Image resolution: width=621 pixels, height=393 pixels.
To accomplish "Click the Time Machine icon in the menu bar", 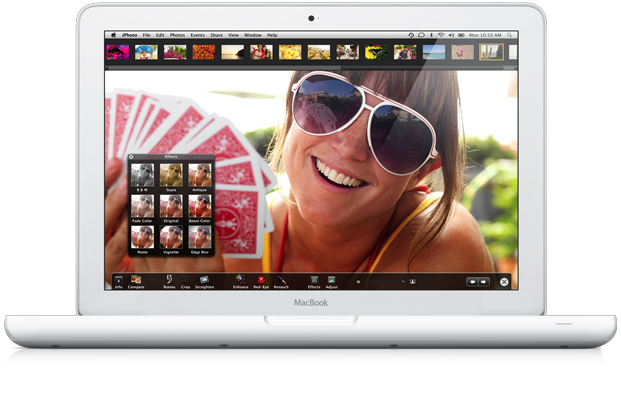I will coord(411,35).
